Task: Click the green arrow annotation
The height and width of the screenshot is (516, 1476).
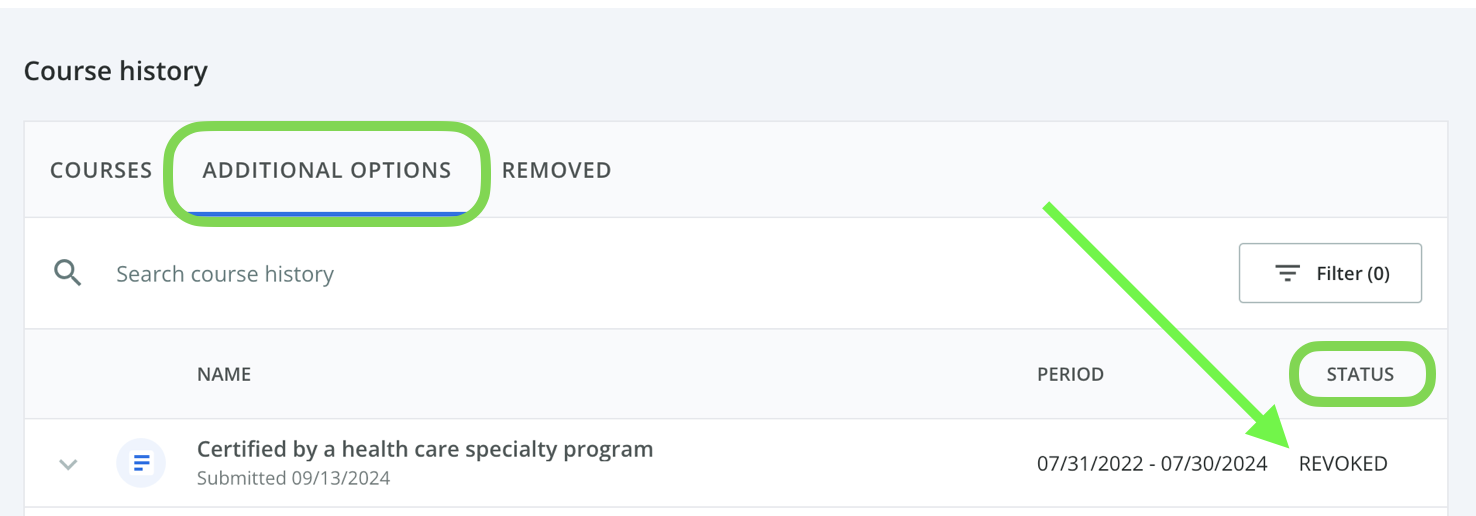Action: [1168, 324]
